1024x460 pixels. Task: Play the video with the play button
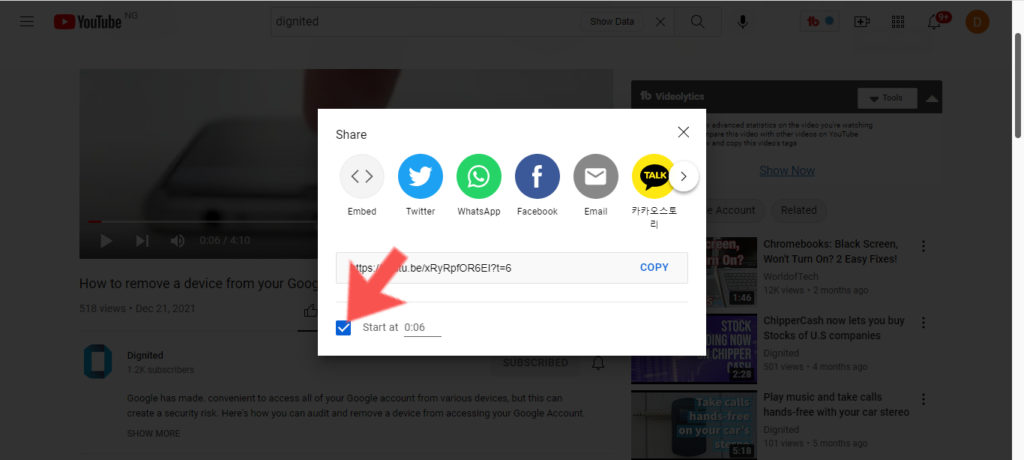[x=106, y=241]
